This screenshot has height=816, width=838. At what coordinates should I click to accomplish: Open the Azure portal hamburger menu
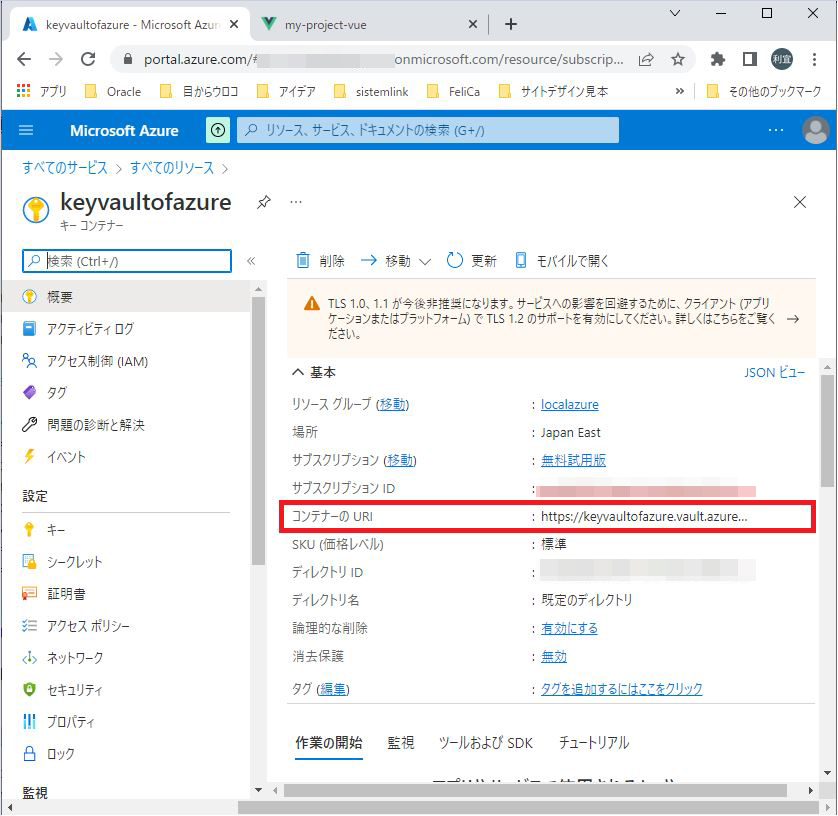(26, 130)
